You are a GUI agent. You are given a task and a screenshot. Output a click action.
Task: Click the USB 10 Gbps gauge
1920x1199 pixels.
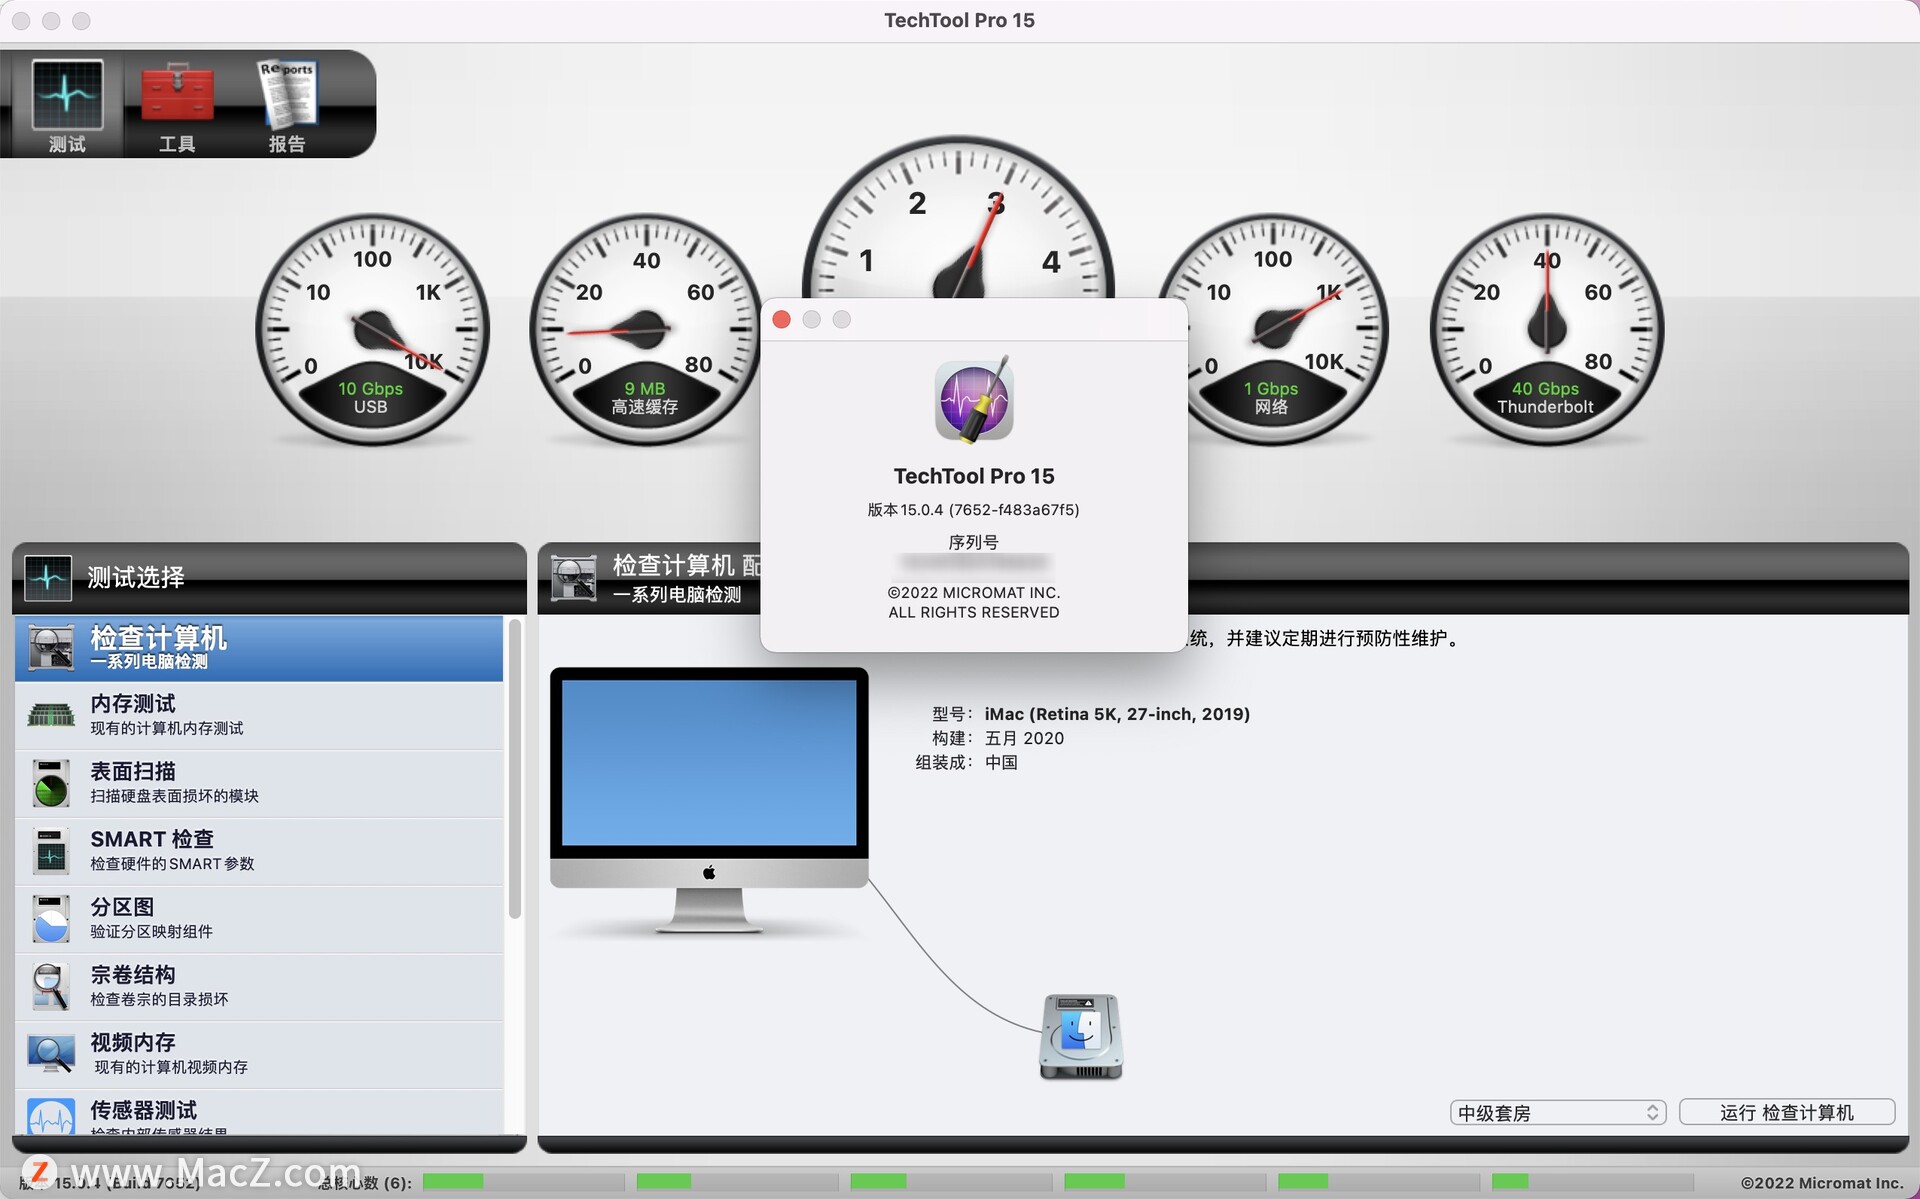[x=372, y=329]
